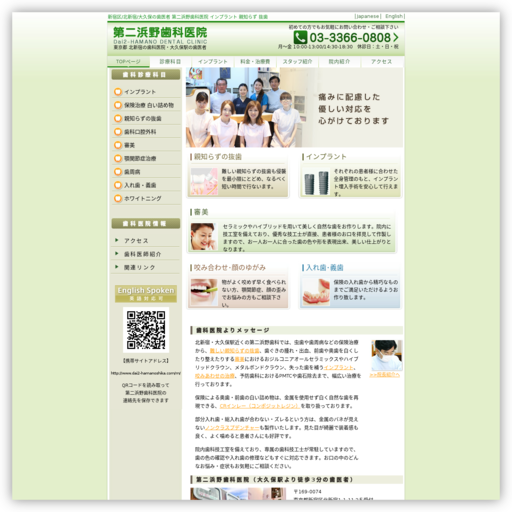Open the スタッフ紹介 navigation tab
The width and height of the screenshot is (512, 512).
tap(297, 62)
